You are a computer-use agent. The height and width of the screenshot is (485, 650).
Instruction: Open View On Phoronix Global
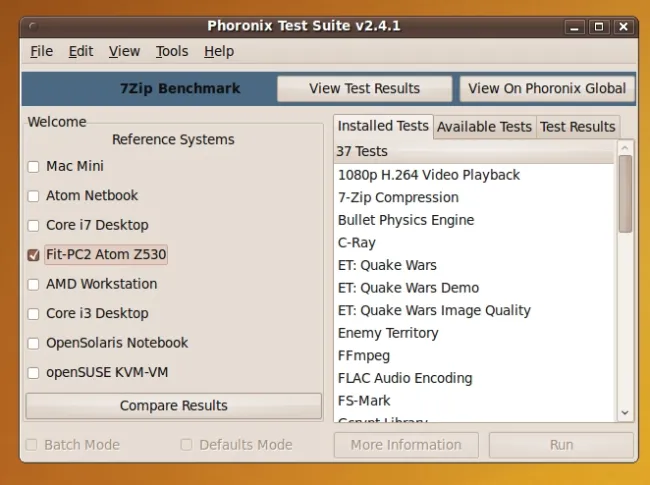[x=546, y=88]
